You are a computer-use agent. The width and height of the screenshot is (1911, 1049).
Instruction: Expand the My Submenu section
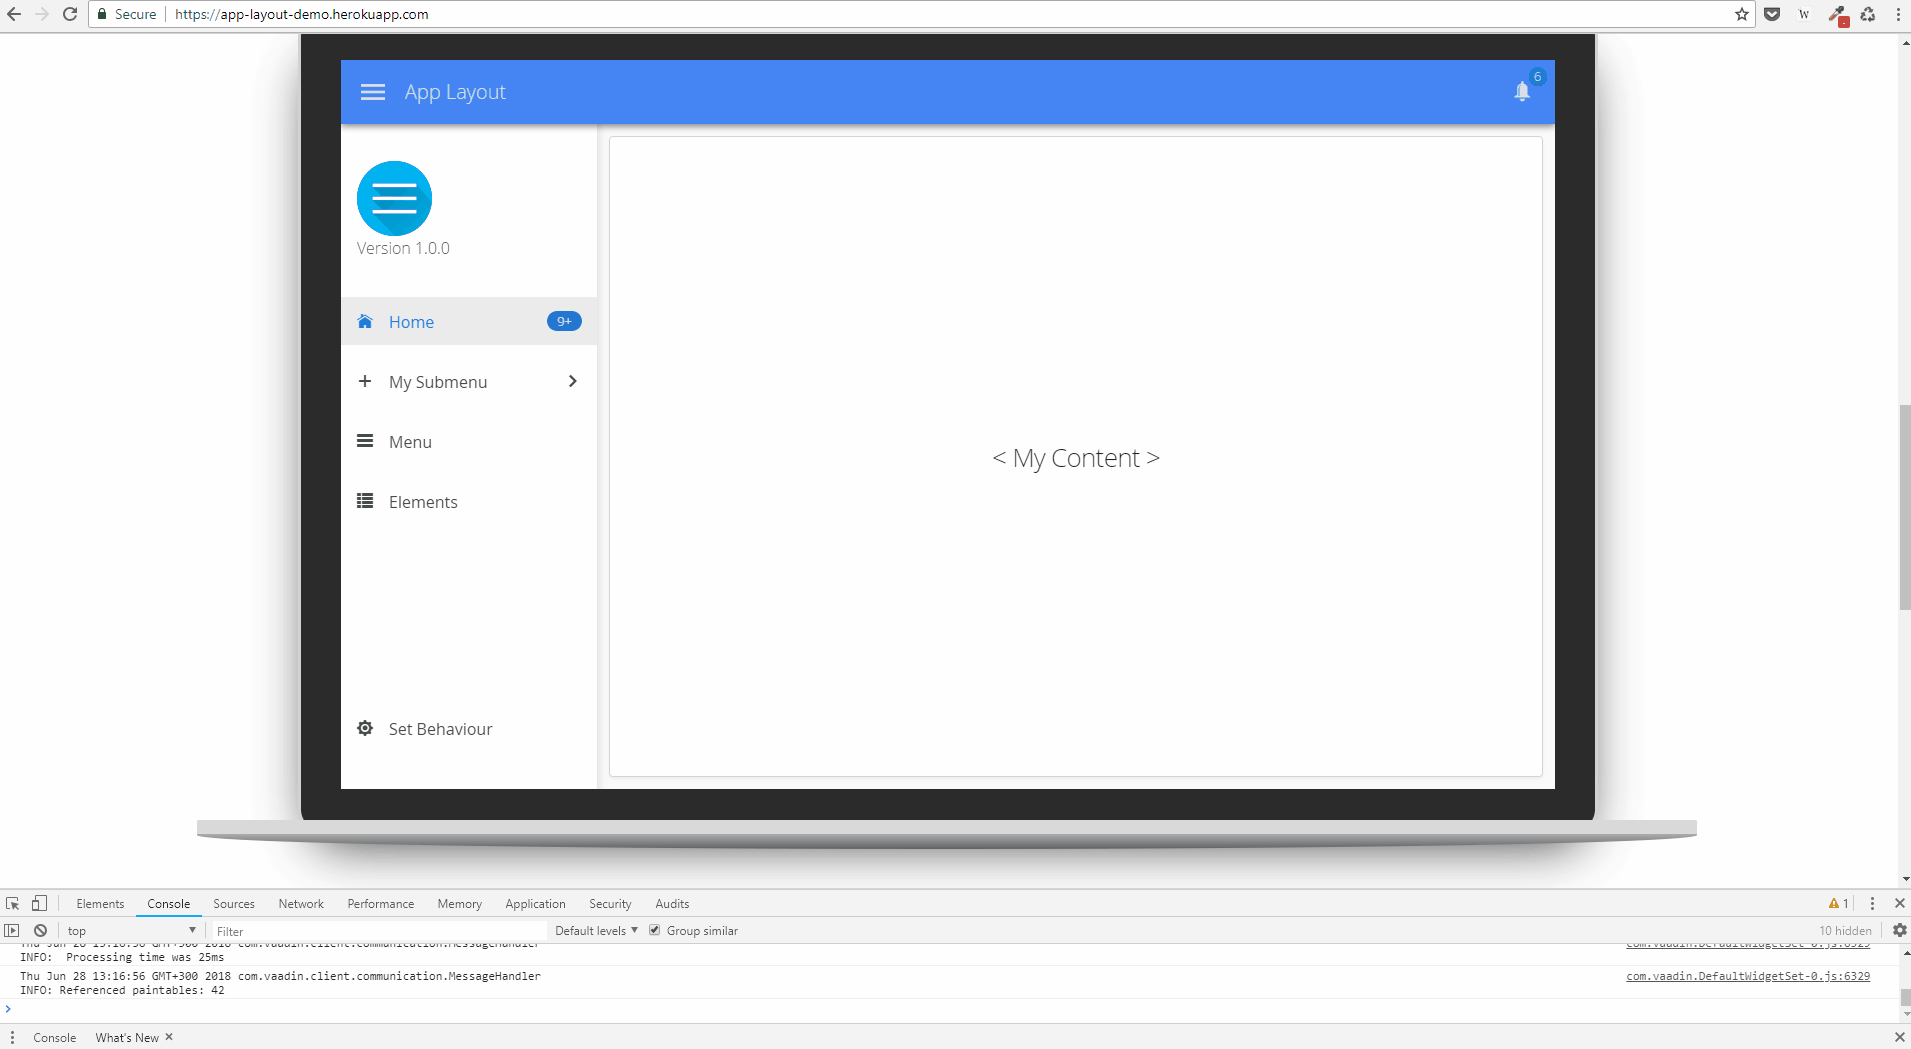(438, 381)
